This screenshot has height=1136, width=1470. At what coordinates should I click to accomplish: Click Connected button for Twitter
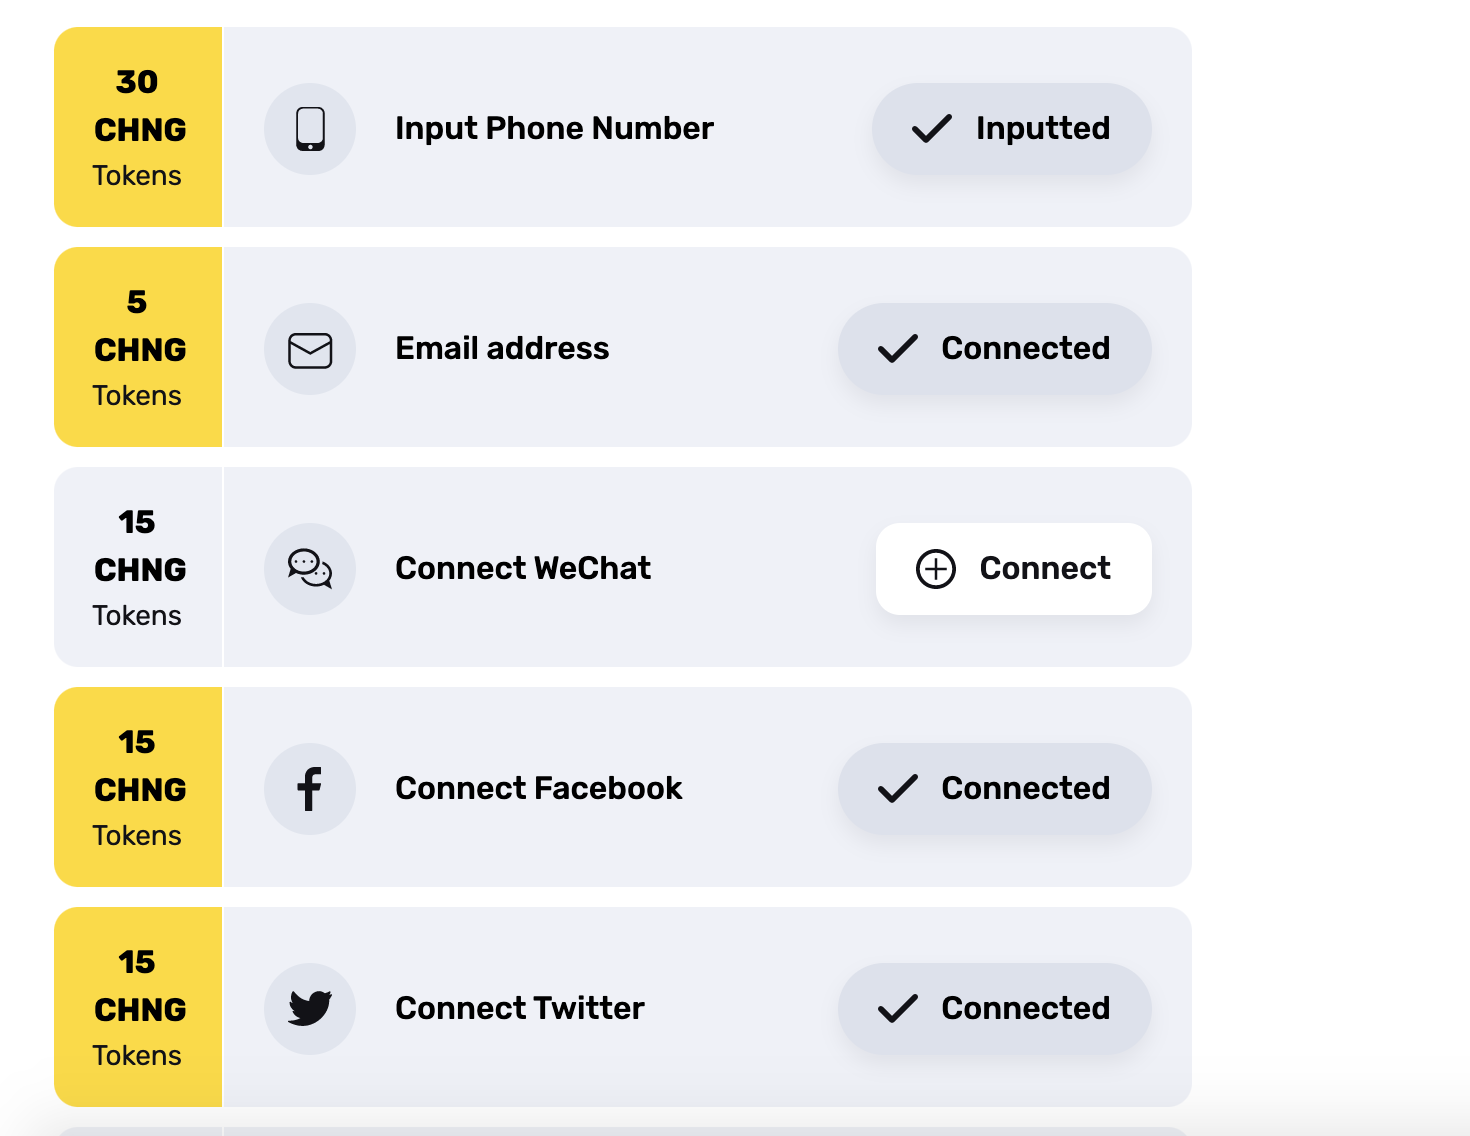[994, 1008]
